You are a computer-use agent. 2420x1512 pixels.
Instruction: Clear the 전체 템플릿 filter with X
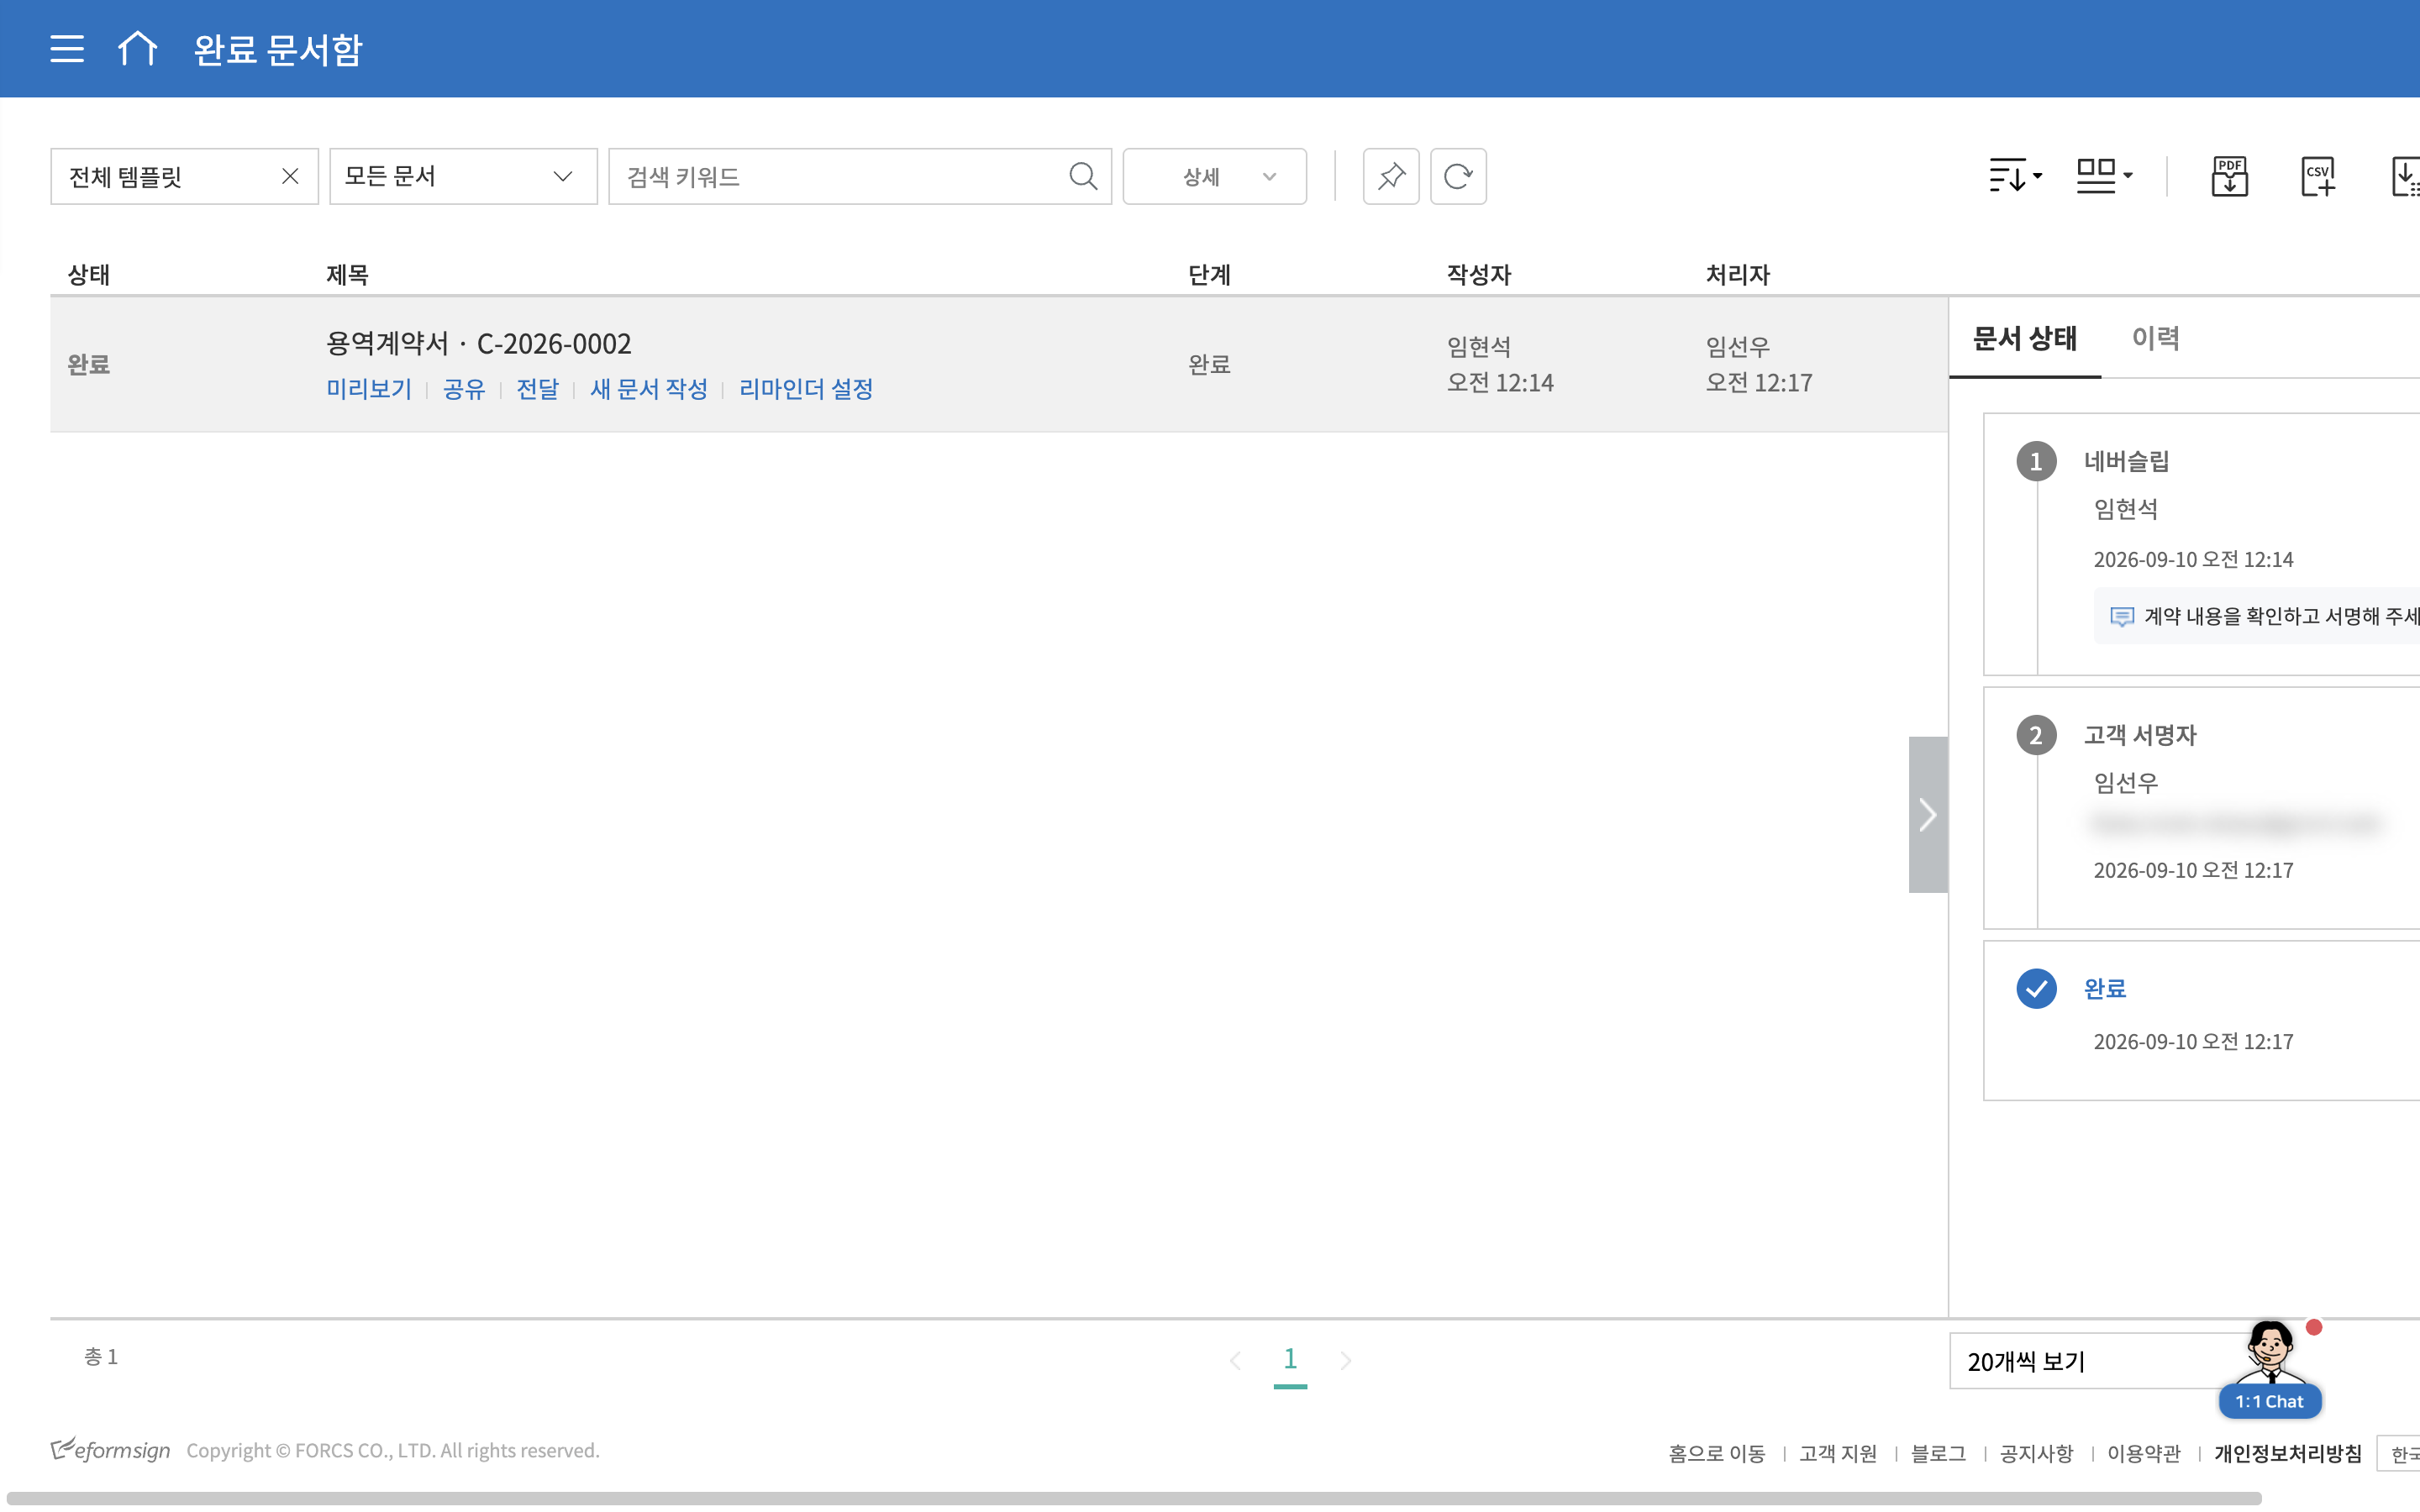[x=290, y=176]
